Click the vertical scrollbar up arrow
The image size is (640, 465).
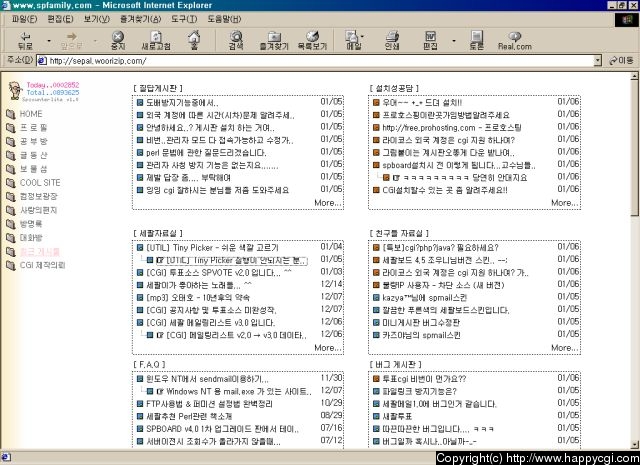coord(635,76)
